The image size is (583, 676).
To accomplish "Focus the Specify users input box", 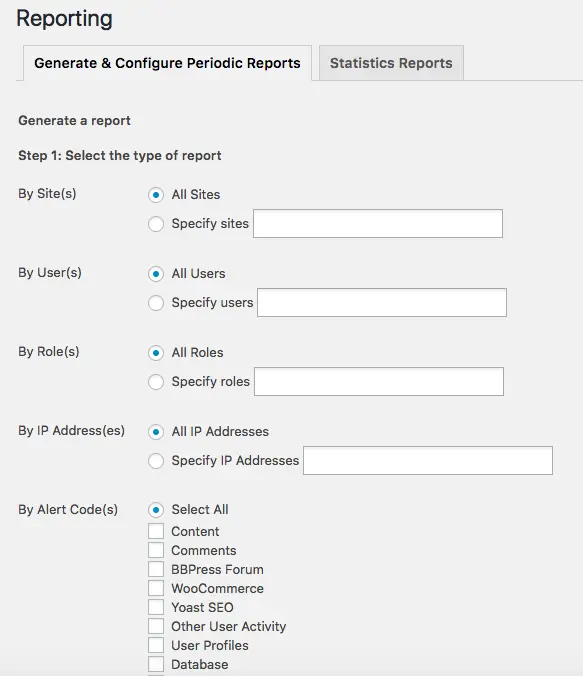I will coord(382,302).
